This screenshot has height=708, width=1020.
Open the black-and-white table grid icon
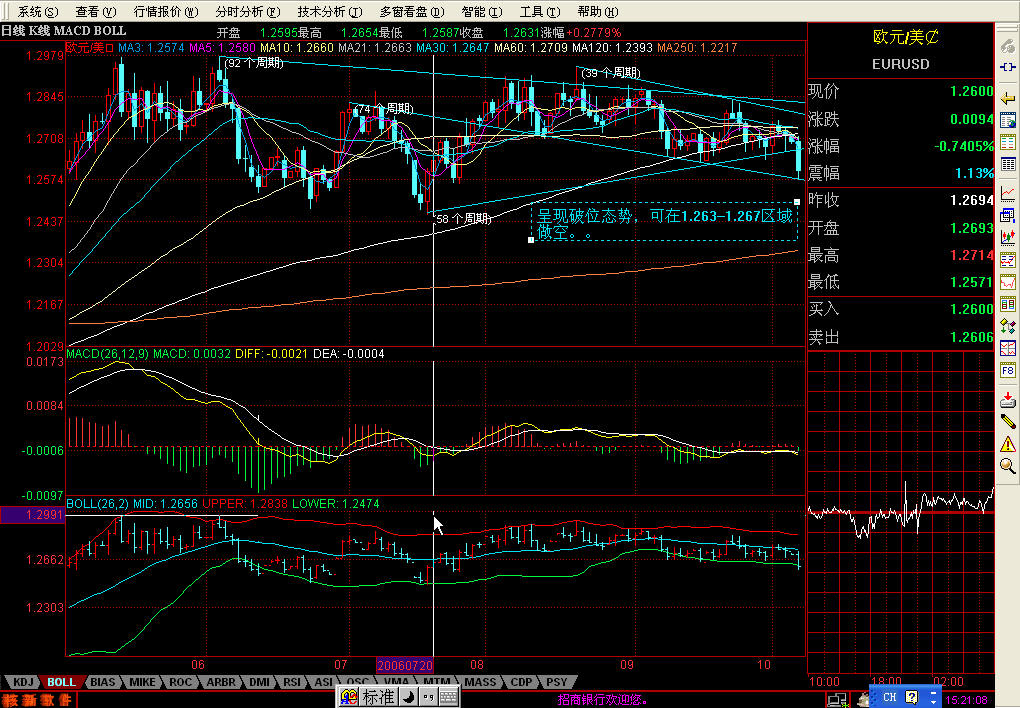pos(1008,164)
